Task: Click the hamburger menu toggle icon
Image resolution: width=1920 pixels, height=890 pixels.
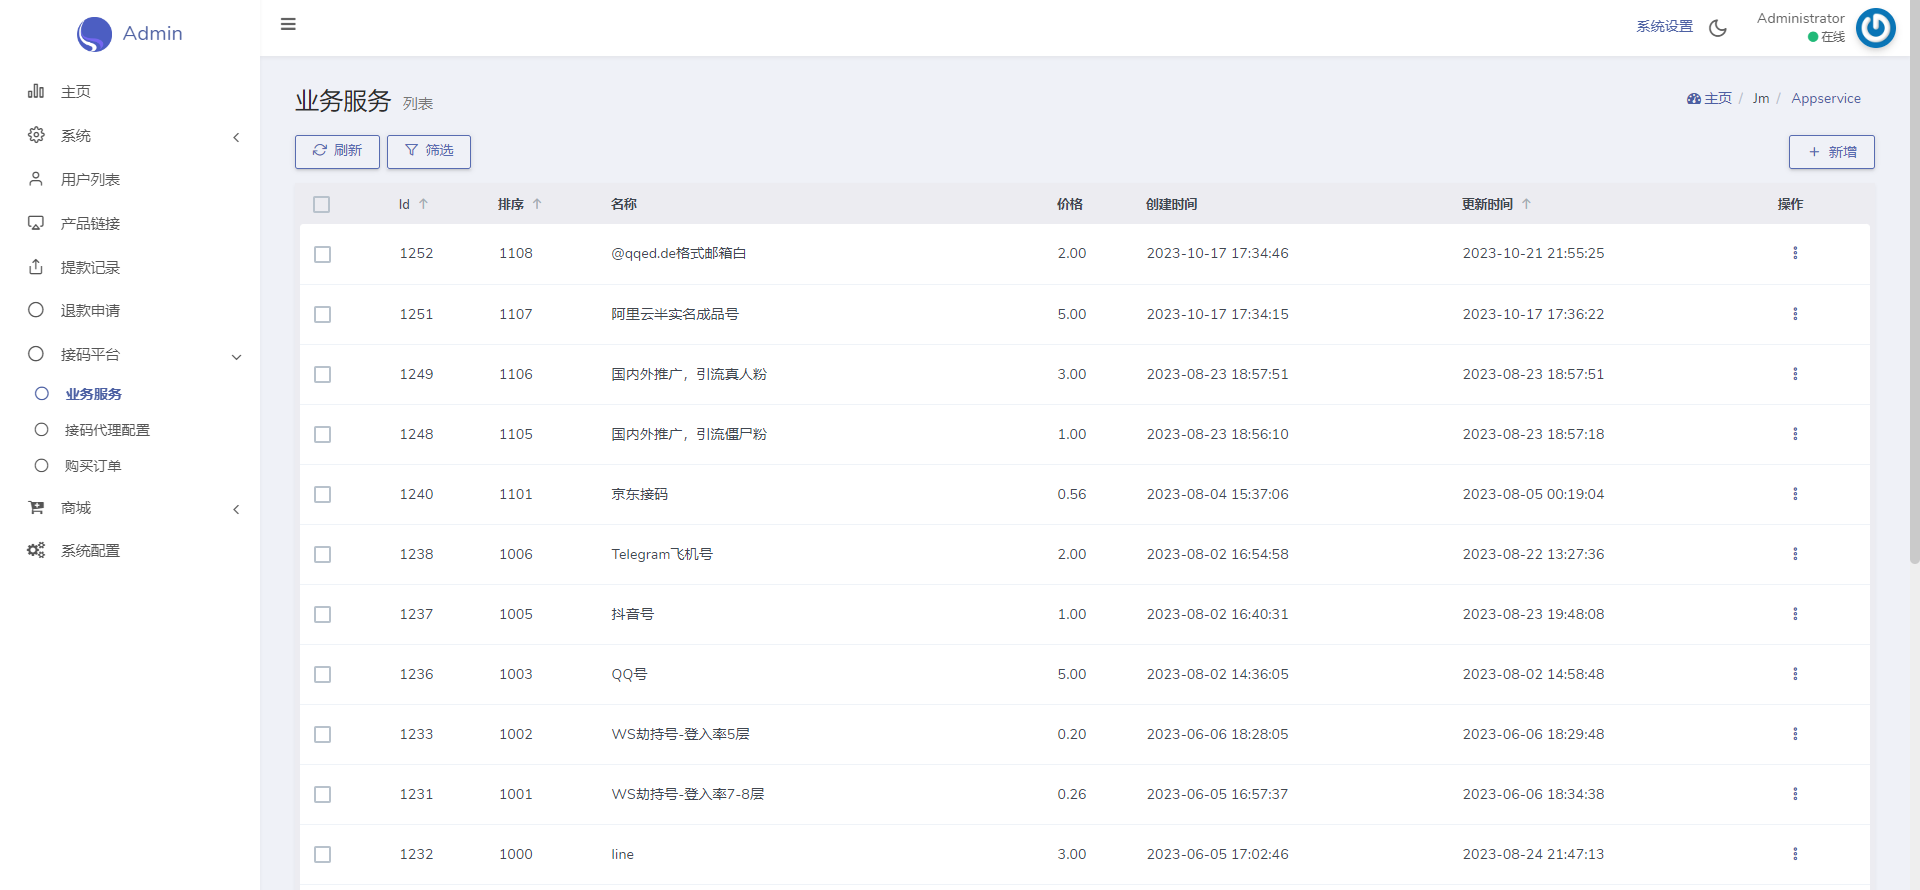Action: [288, 24]
